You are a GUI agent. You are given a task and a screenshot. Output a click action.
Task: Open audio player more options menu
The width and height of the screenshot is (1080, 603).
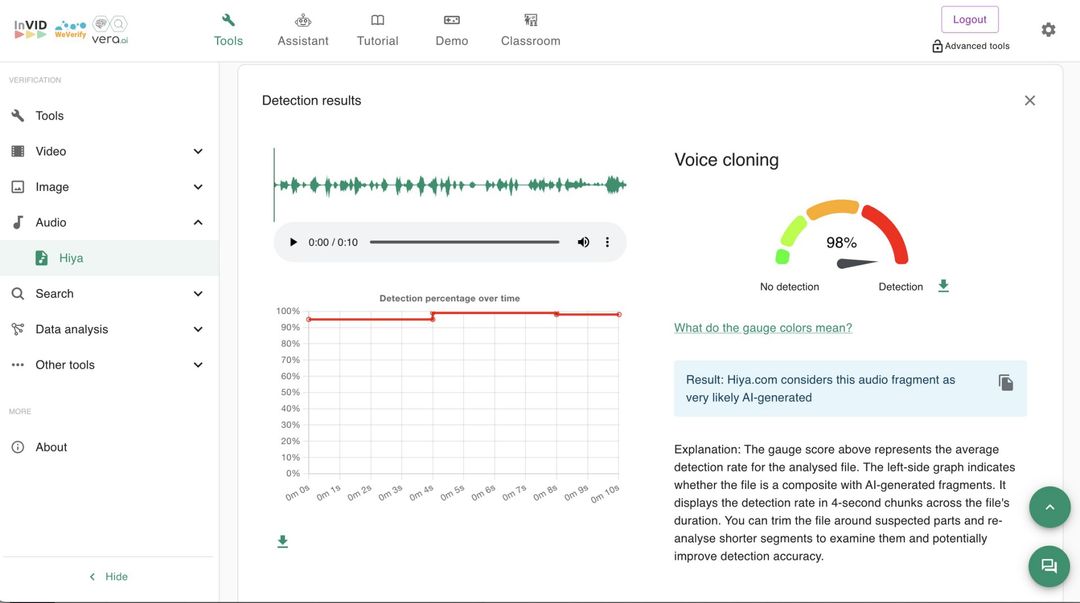[607, 242]
